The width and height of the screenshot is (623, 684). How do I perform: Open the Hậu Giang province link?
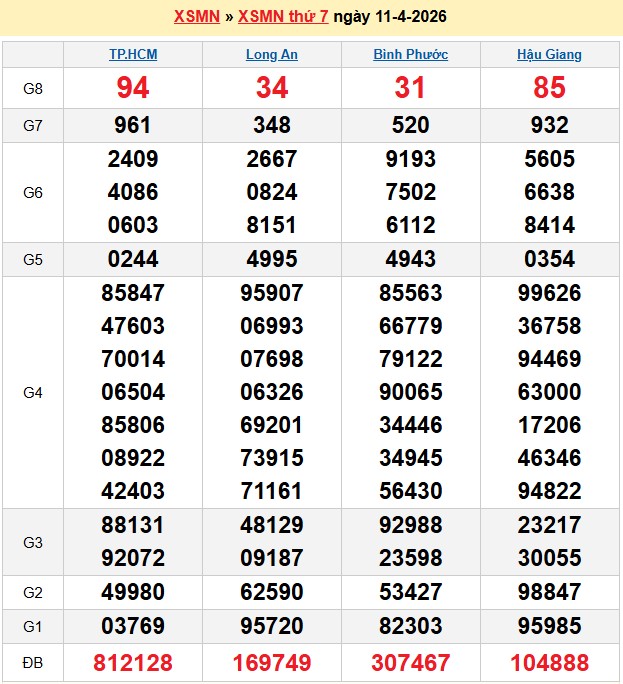pos(550,55)
